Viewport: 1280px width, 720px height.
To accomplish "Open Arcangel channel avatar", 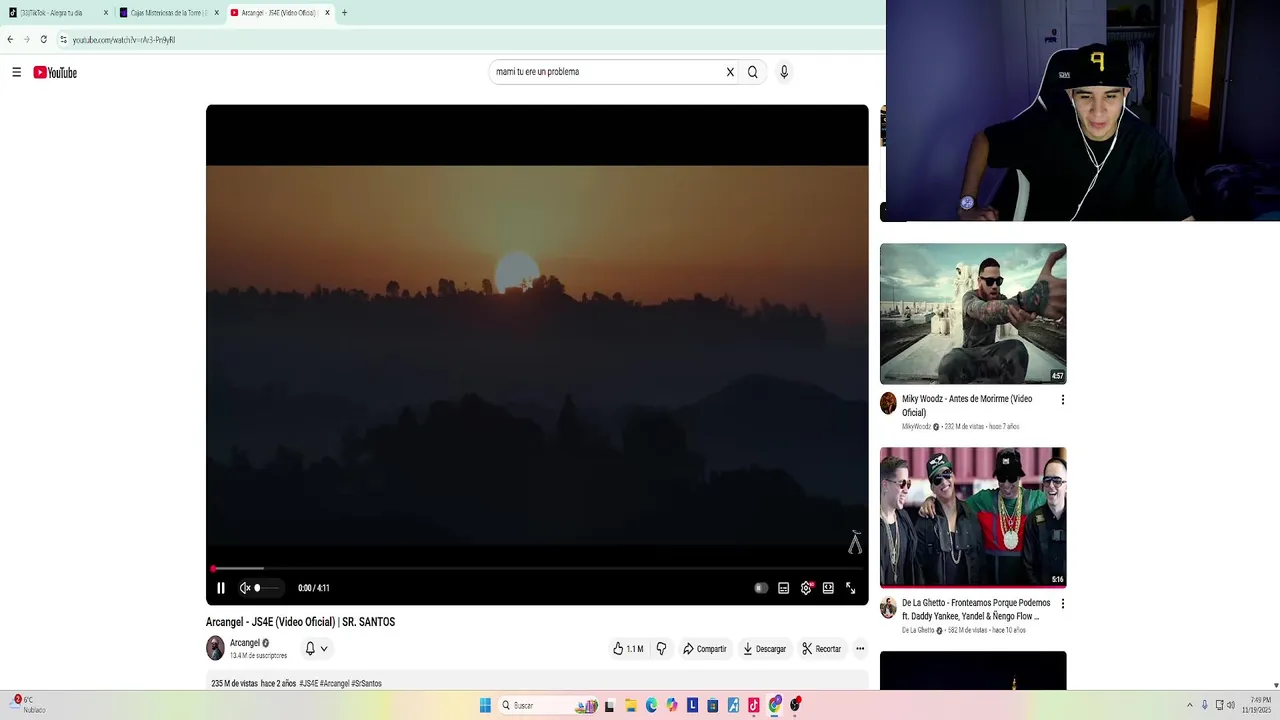I will click(x=215, y=648).
